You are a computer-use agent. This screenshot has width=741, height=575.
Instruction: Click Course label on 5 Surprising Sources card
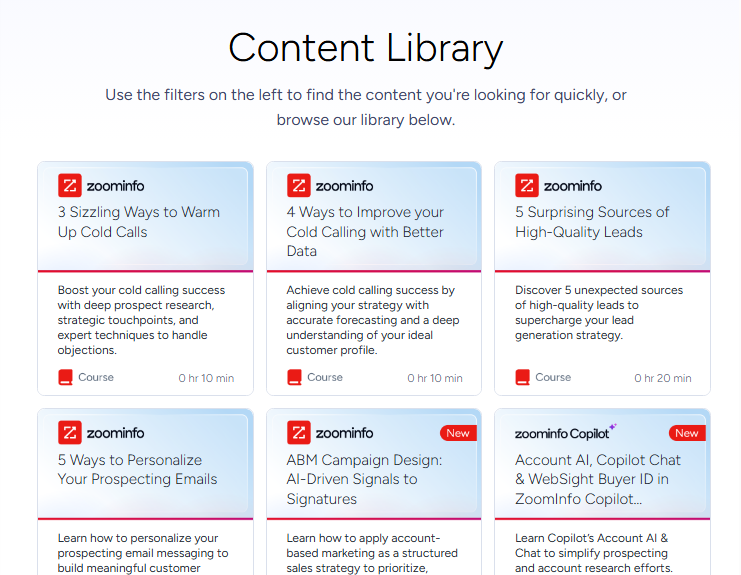pyautogui.click(x=553, y=377)
